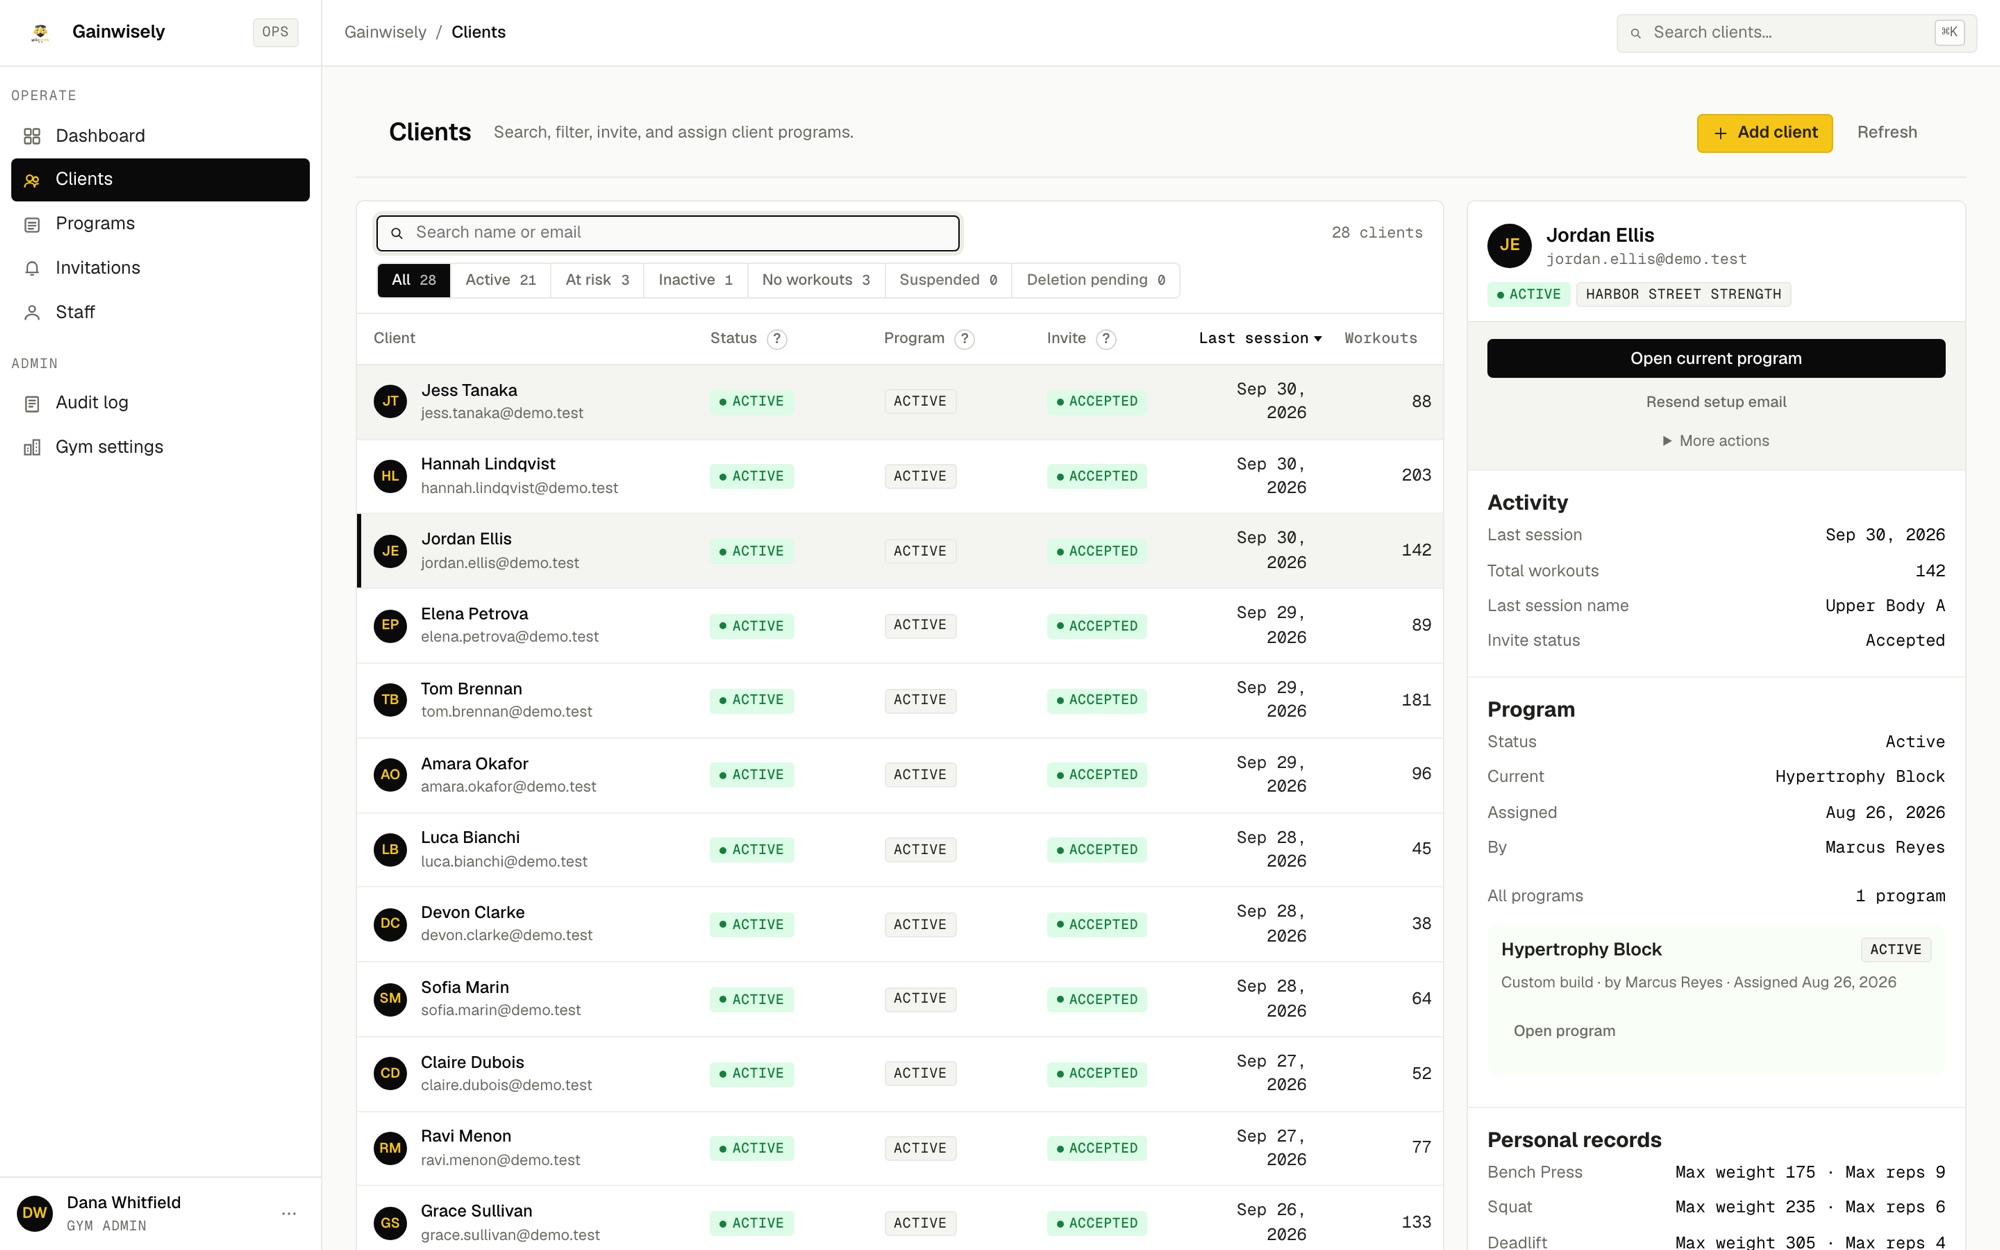2000x1250 pixels.
Task: Click Hannah Lindqvist's HL avatar
Action: point(390,476)
